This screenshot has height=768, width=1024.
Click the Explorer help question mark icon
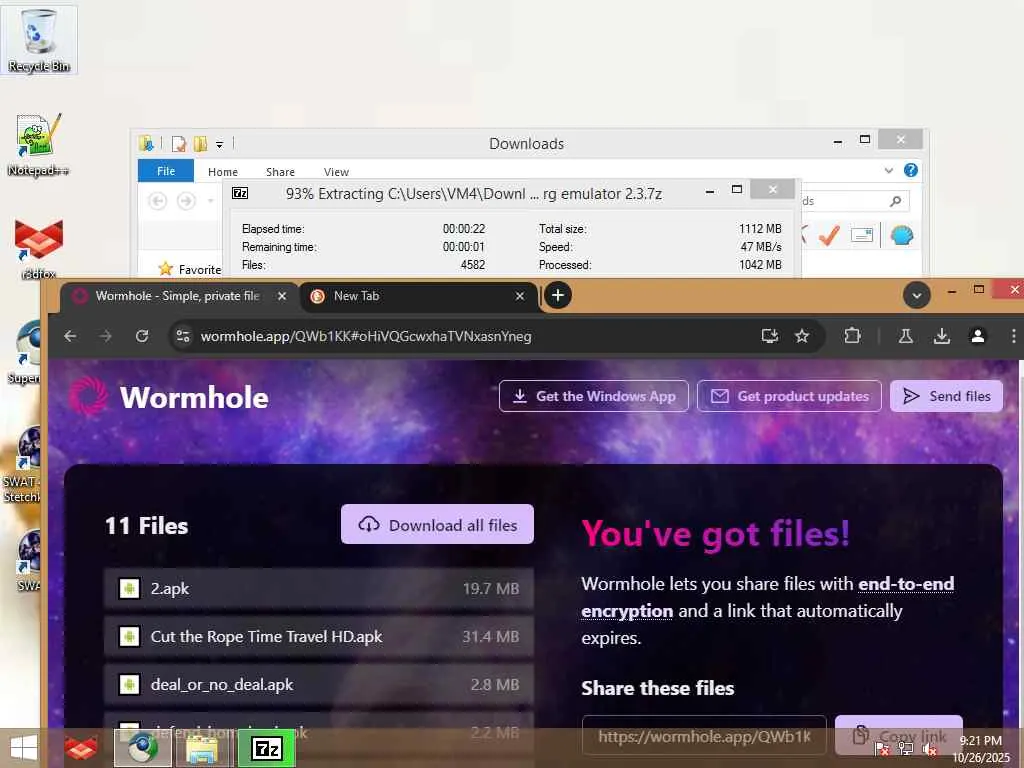tap(910, 170)
